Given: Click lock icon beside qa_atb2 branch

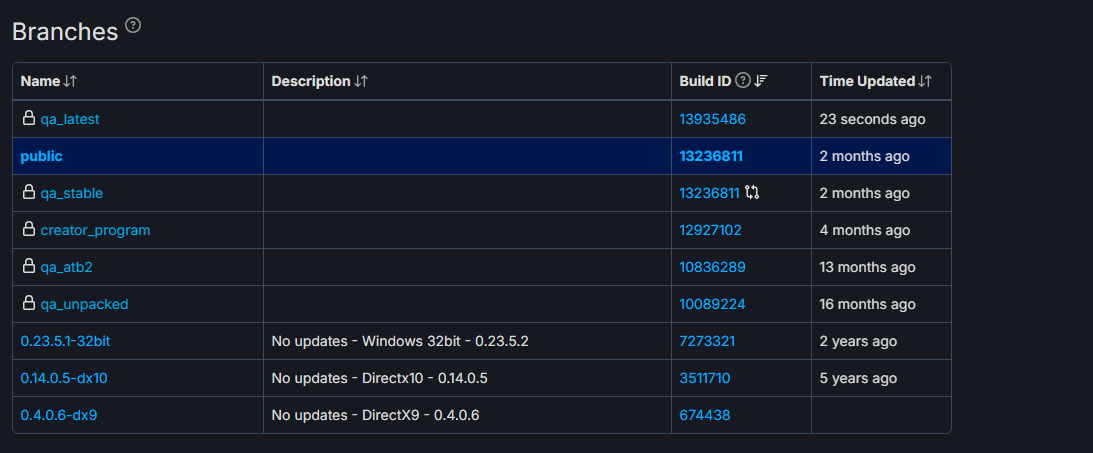Looking at the screenshot, I should (29, 267).
